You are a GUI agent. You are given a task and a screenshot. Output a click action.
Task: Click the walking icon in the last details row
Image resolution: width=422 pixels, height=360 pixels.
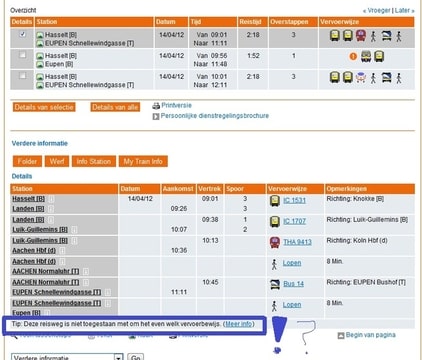coord(274,306)
